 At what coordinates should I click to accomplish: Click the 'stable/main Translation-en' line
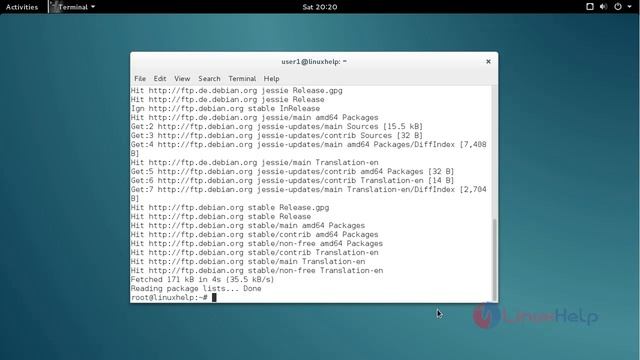pyautogui.click(x=248, y=262)
